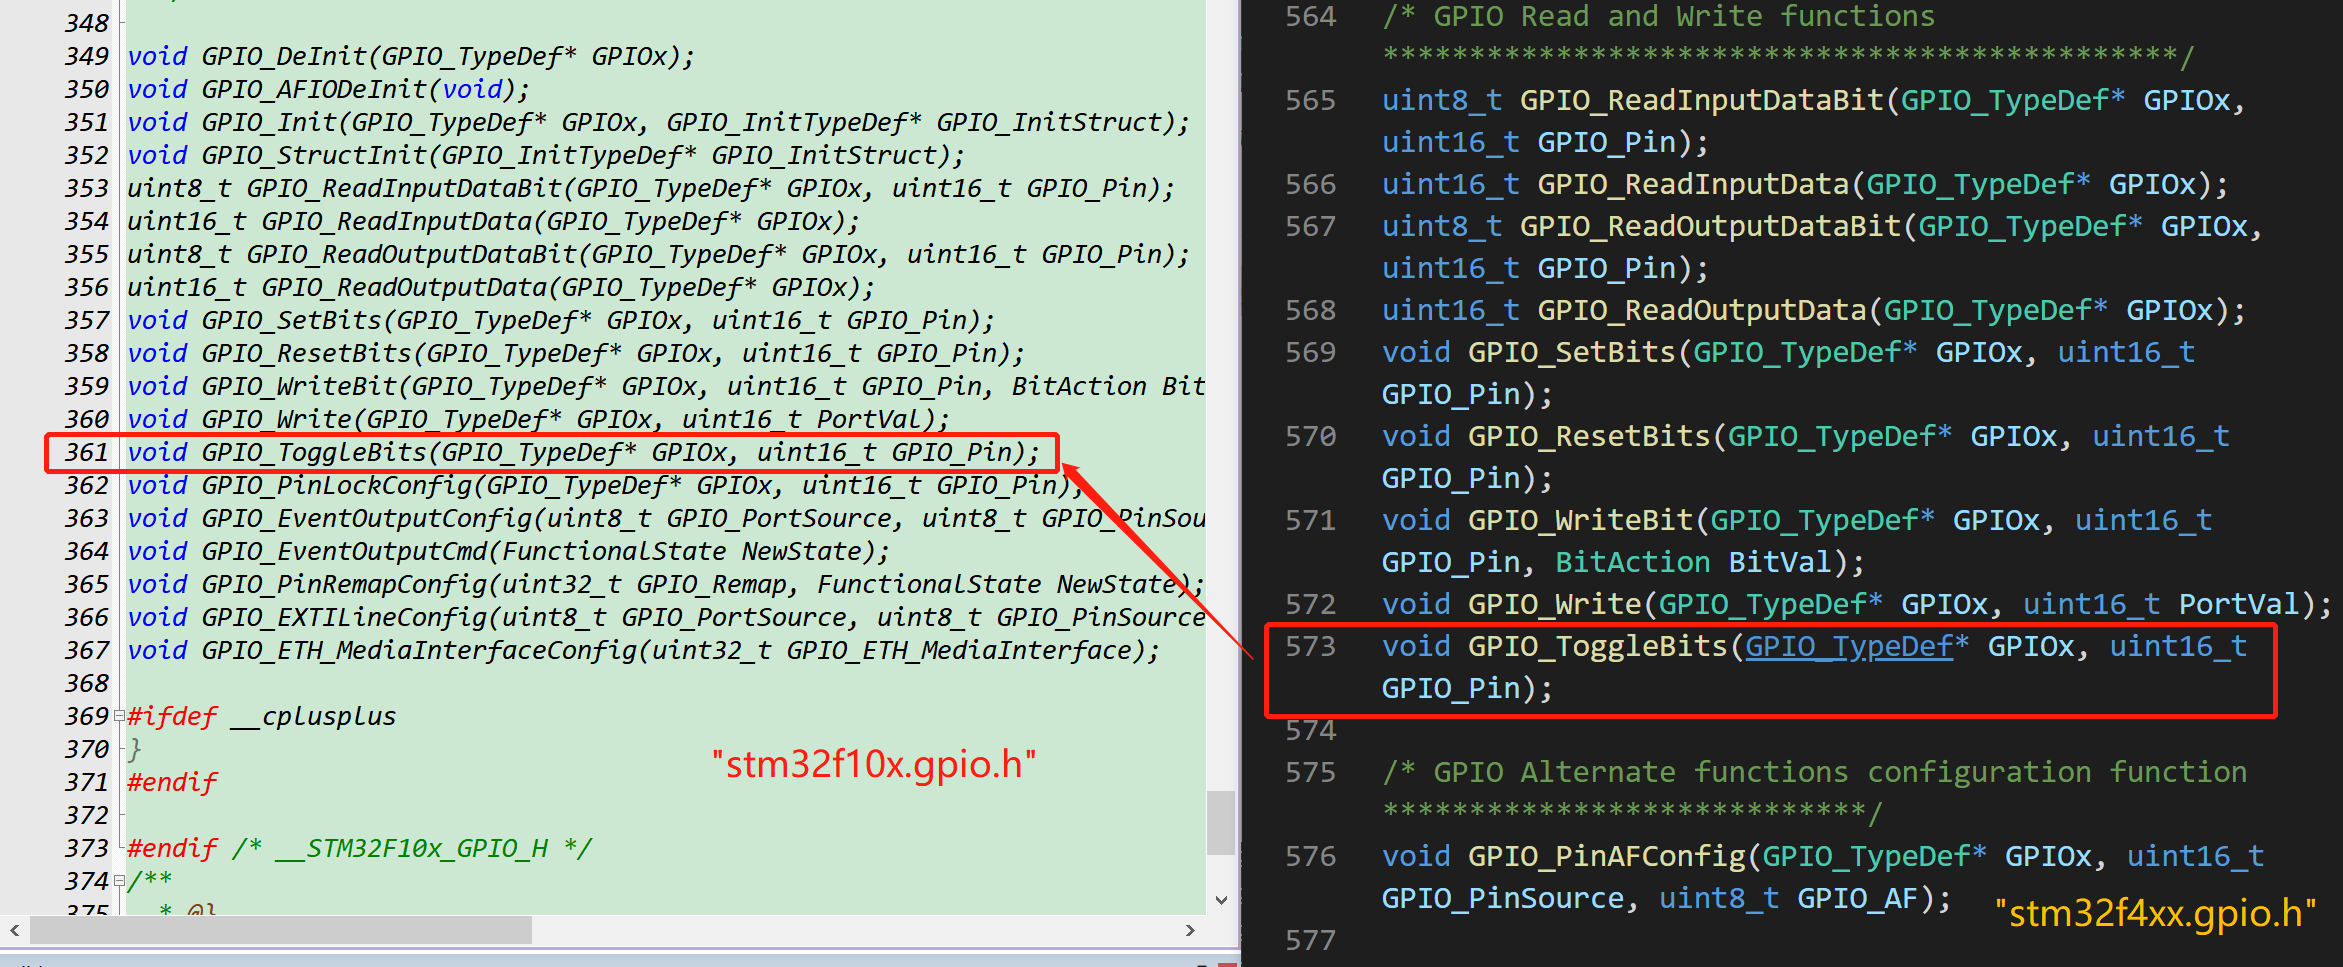Click PortVal parameter on right line 572
2343x967 pixels.
(2239, 604)
